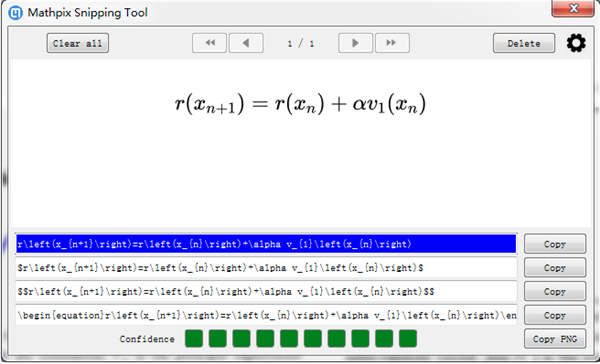Copy the begin-equation LaTeX result

555,315
